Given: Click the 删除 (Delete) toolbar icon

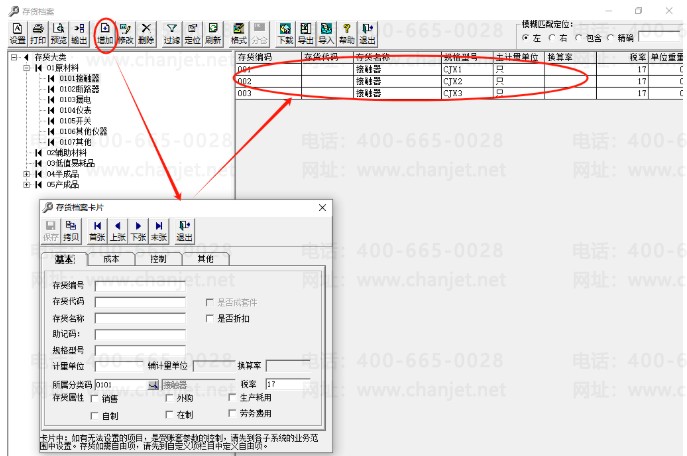Looking at the screenshot, I should [x=146, y=34].
